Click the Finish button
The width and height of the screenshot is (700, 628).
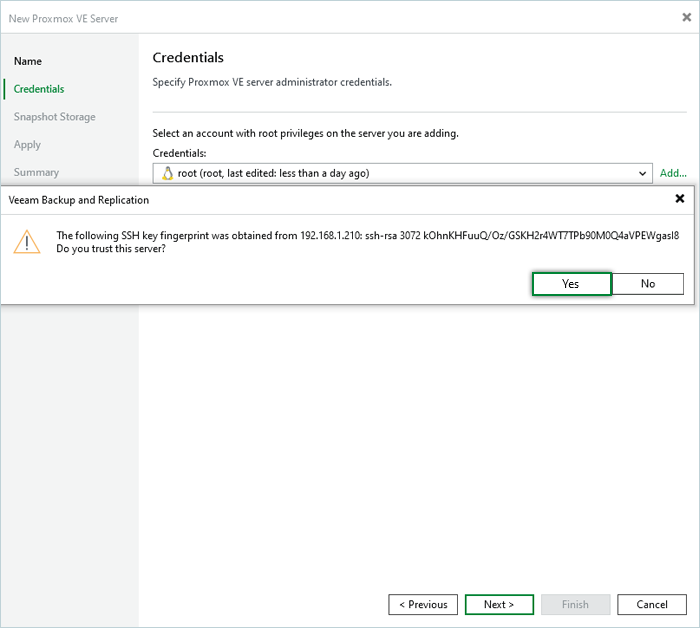575,604
